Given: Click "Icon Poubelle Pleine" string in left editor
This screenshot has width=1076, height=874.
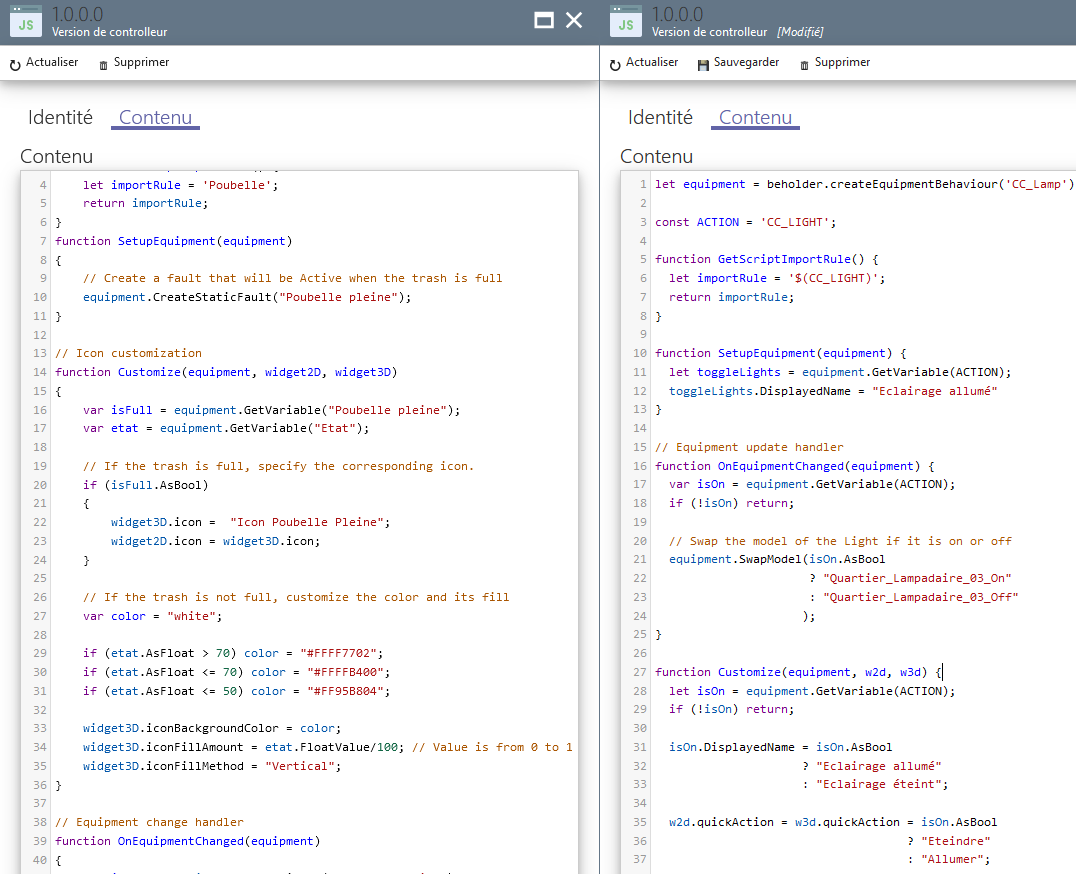Looking at the screenshot, I should pos(307,523).
